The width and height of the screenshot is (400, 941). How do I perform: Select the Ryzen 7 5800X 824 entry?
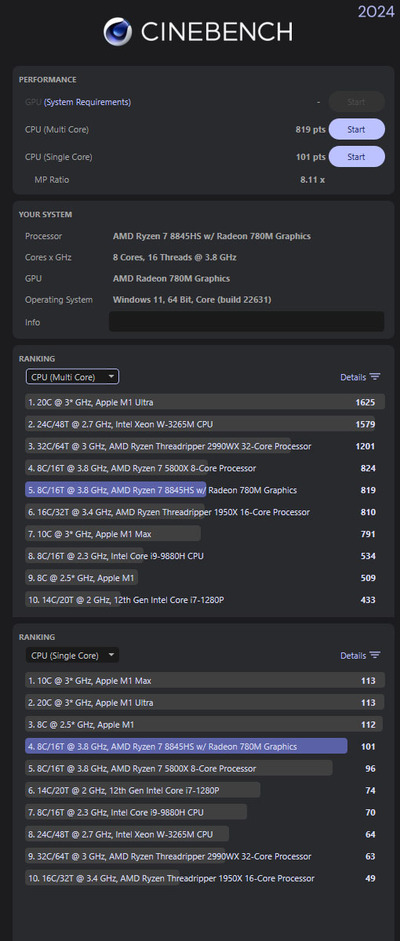[x=205, y=468]
